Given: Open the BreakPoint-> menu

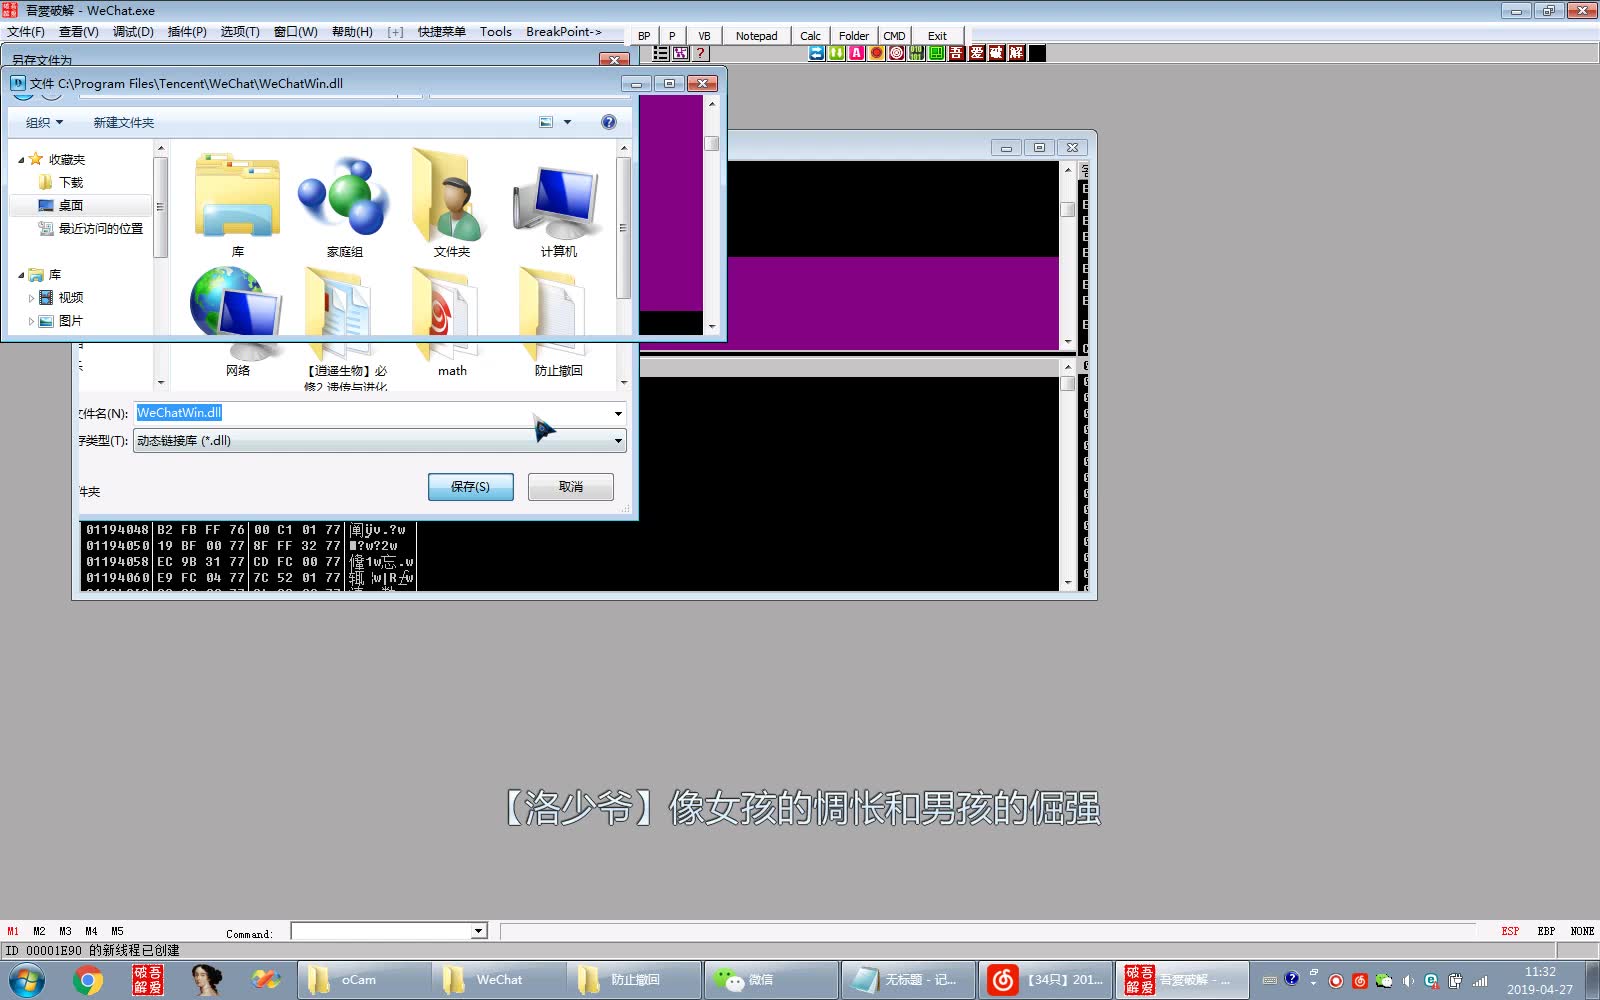Looking at the screenshot, I should coord(564,32).
